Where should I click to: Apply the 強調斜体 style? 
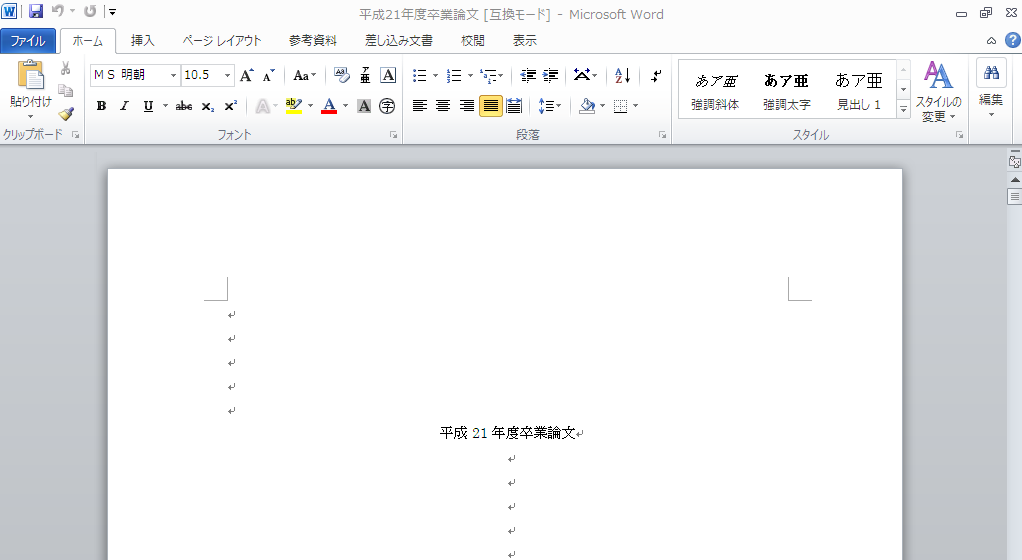(715, 90)
